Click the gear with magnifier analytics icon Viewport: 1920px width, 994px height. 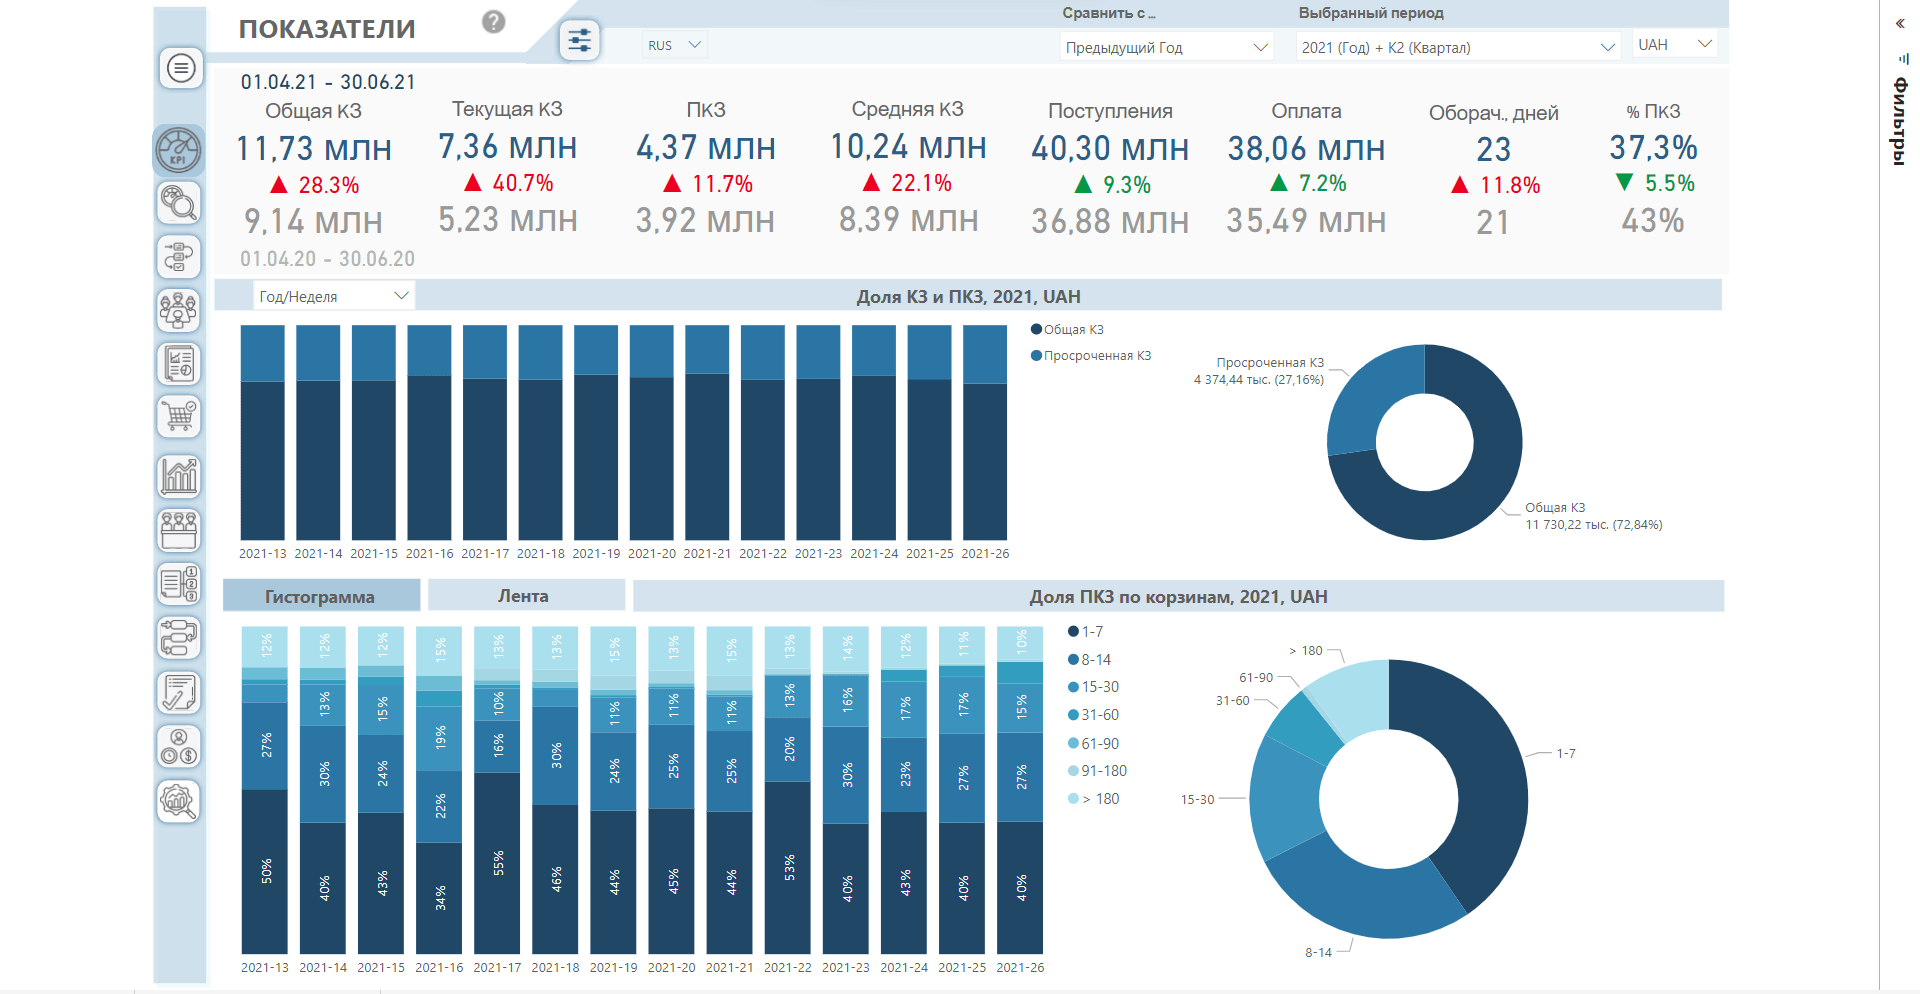179,801
